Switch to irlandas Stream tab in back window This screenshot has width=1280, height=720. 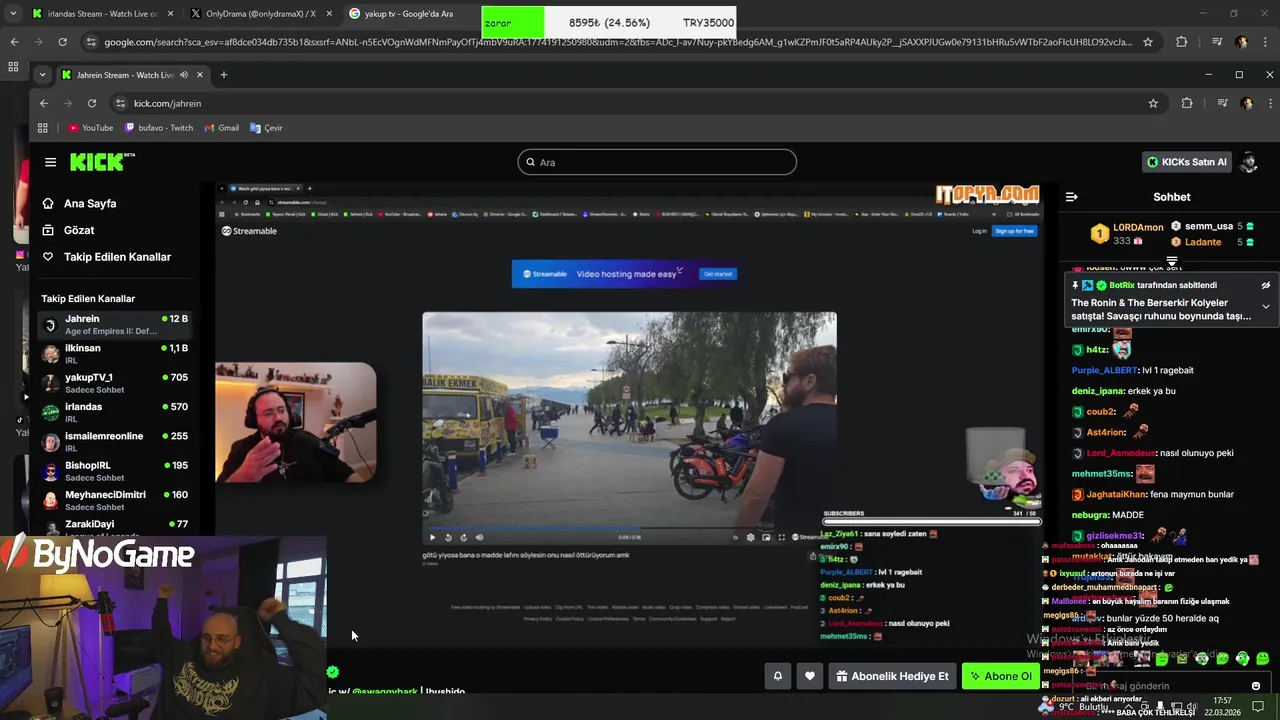[x=100, y=14]
